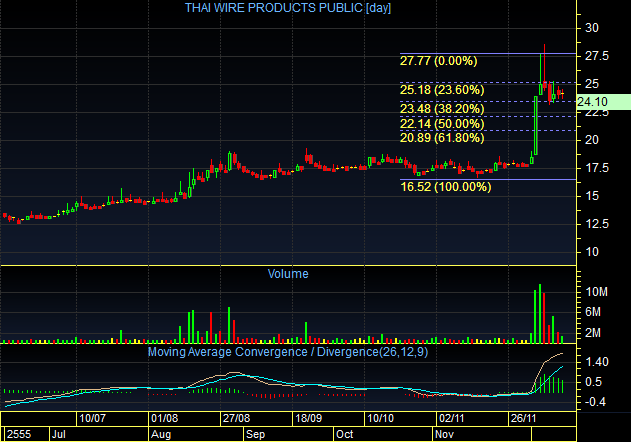The width and height of the screenshot is (631, 442).
Task: Click the 10/07 date marker
Action: [x=92, y=418]
